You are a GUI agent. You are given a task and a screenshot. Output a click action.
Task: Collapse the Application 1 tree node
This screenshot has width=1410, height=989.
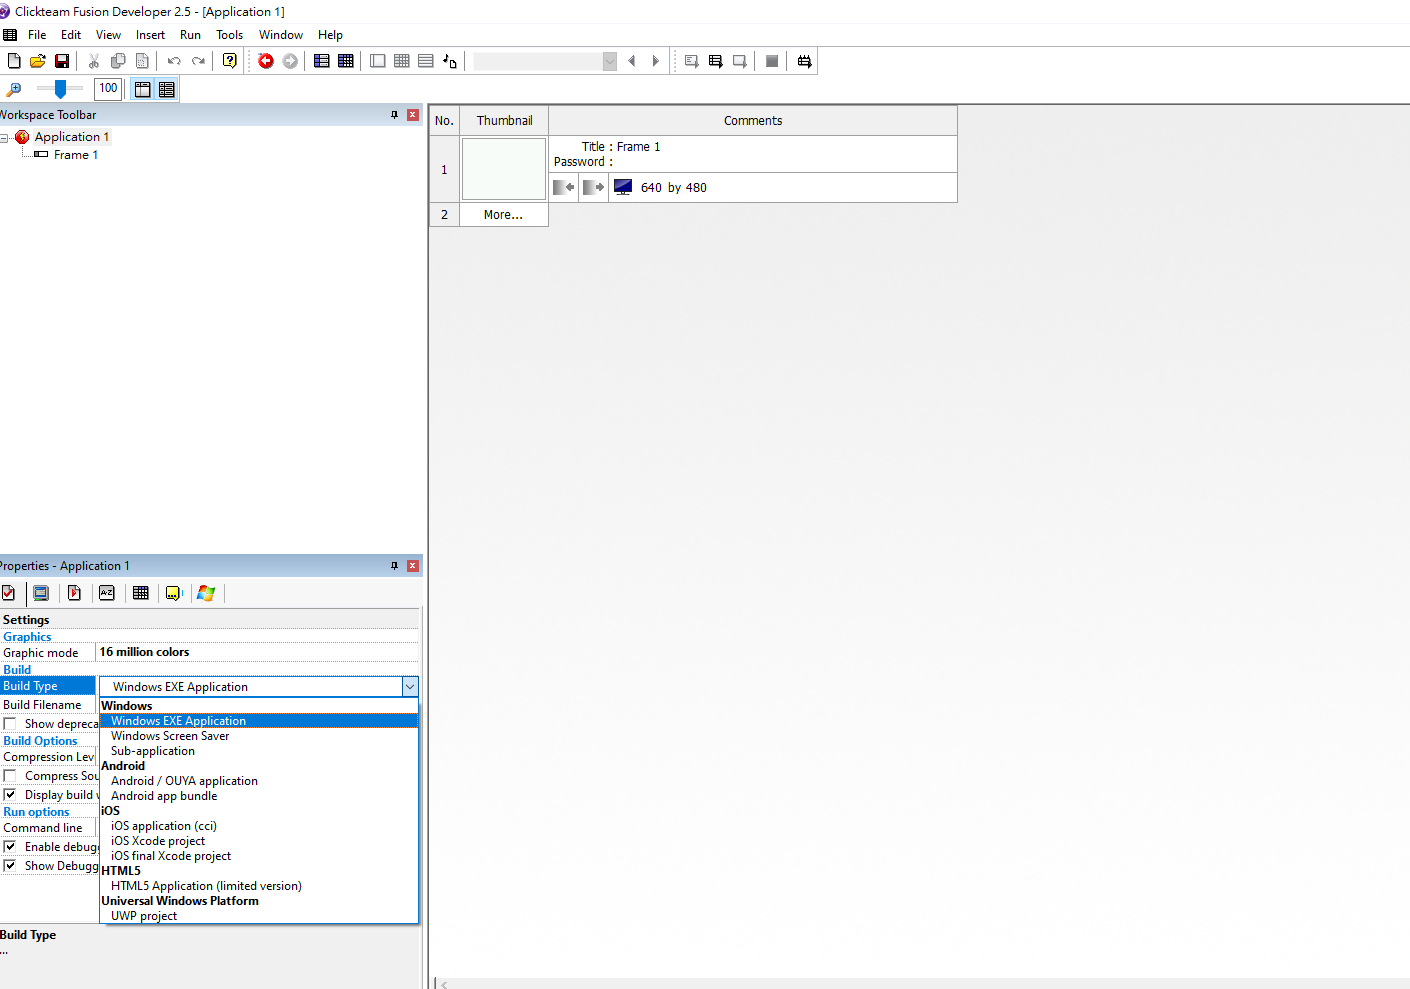[x=4, y=138]
